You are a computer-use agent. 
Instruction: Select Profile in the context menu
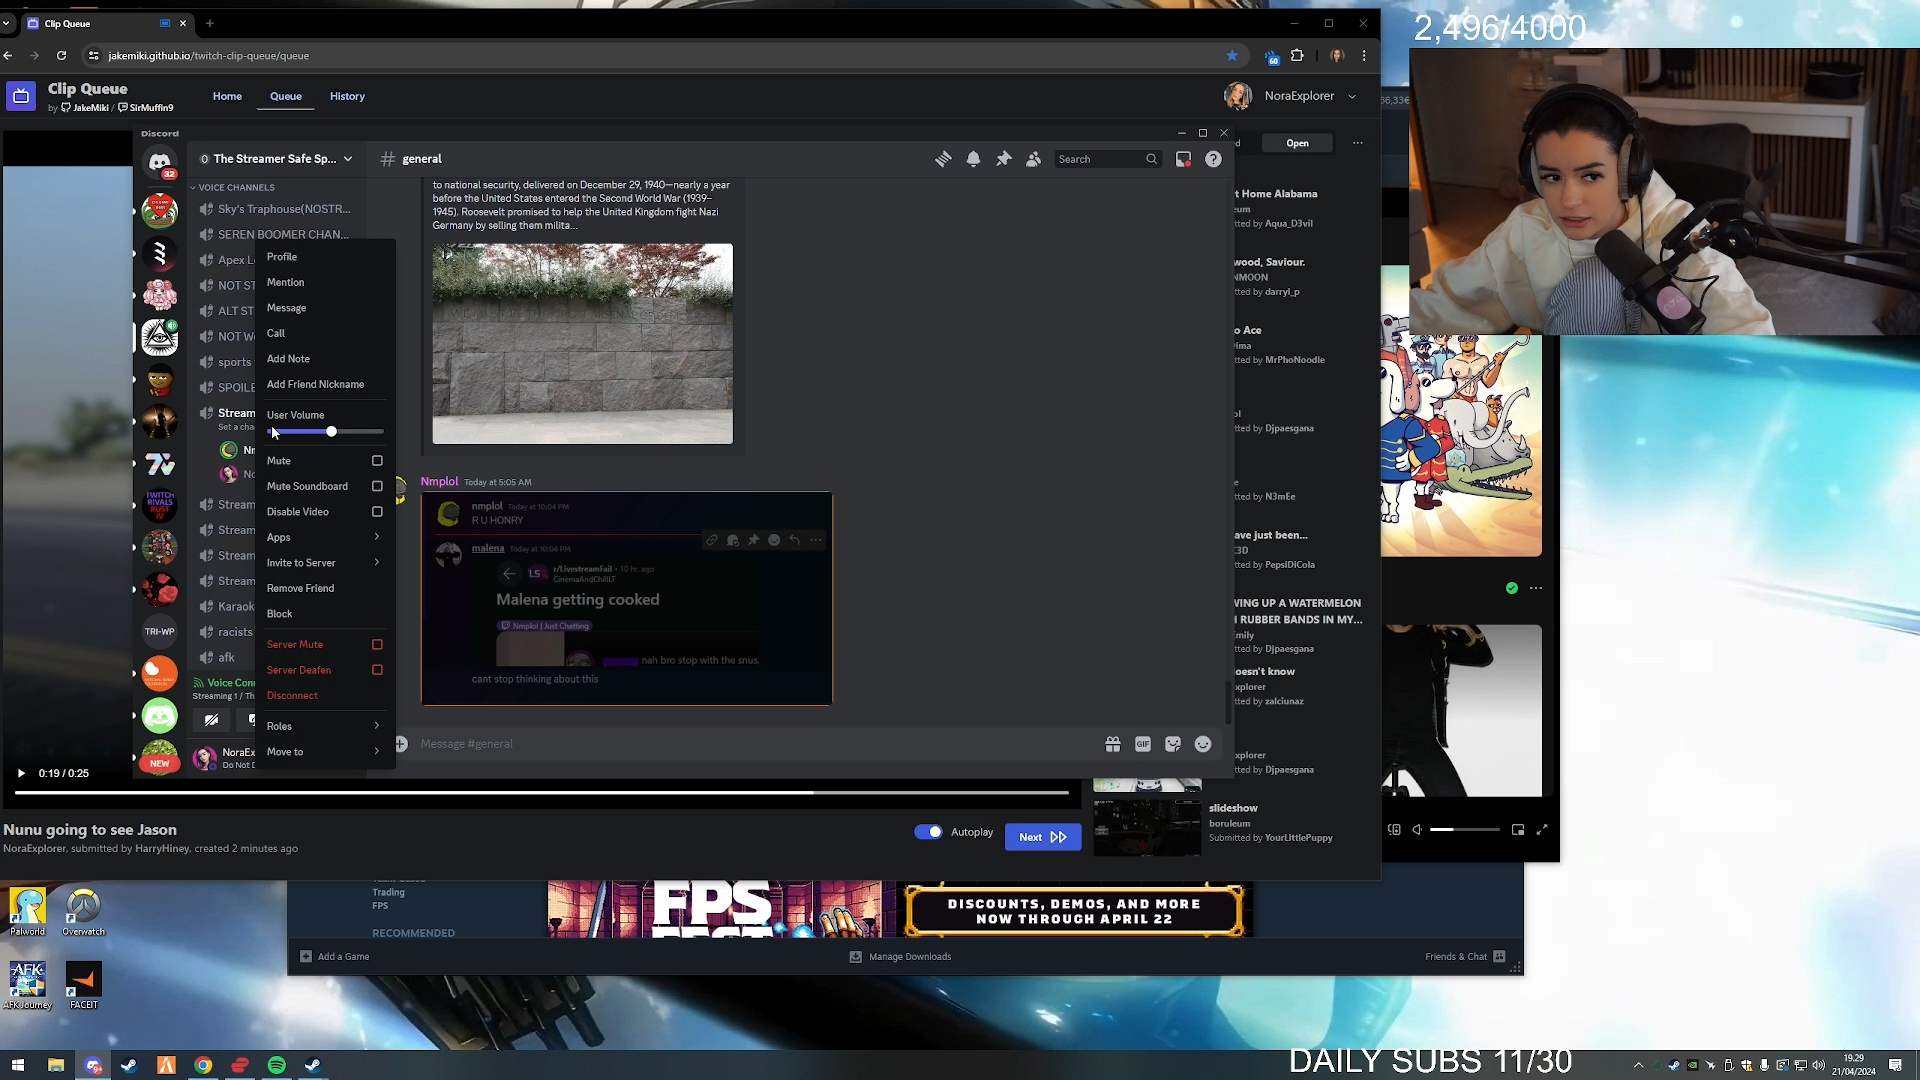click(324, 257)
